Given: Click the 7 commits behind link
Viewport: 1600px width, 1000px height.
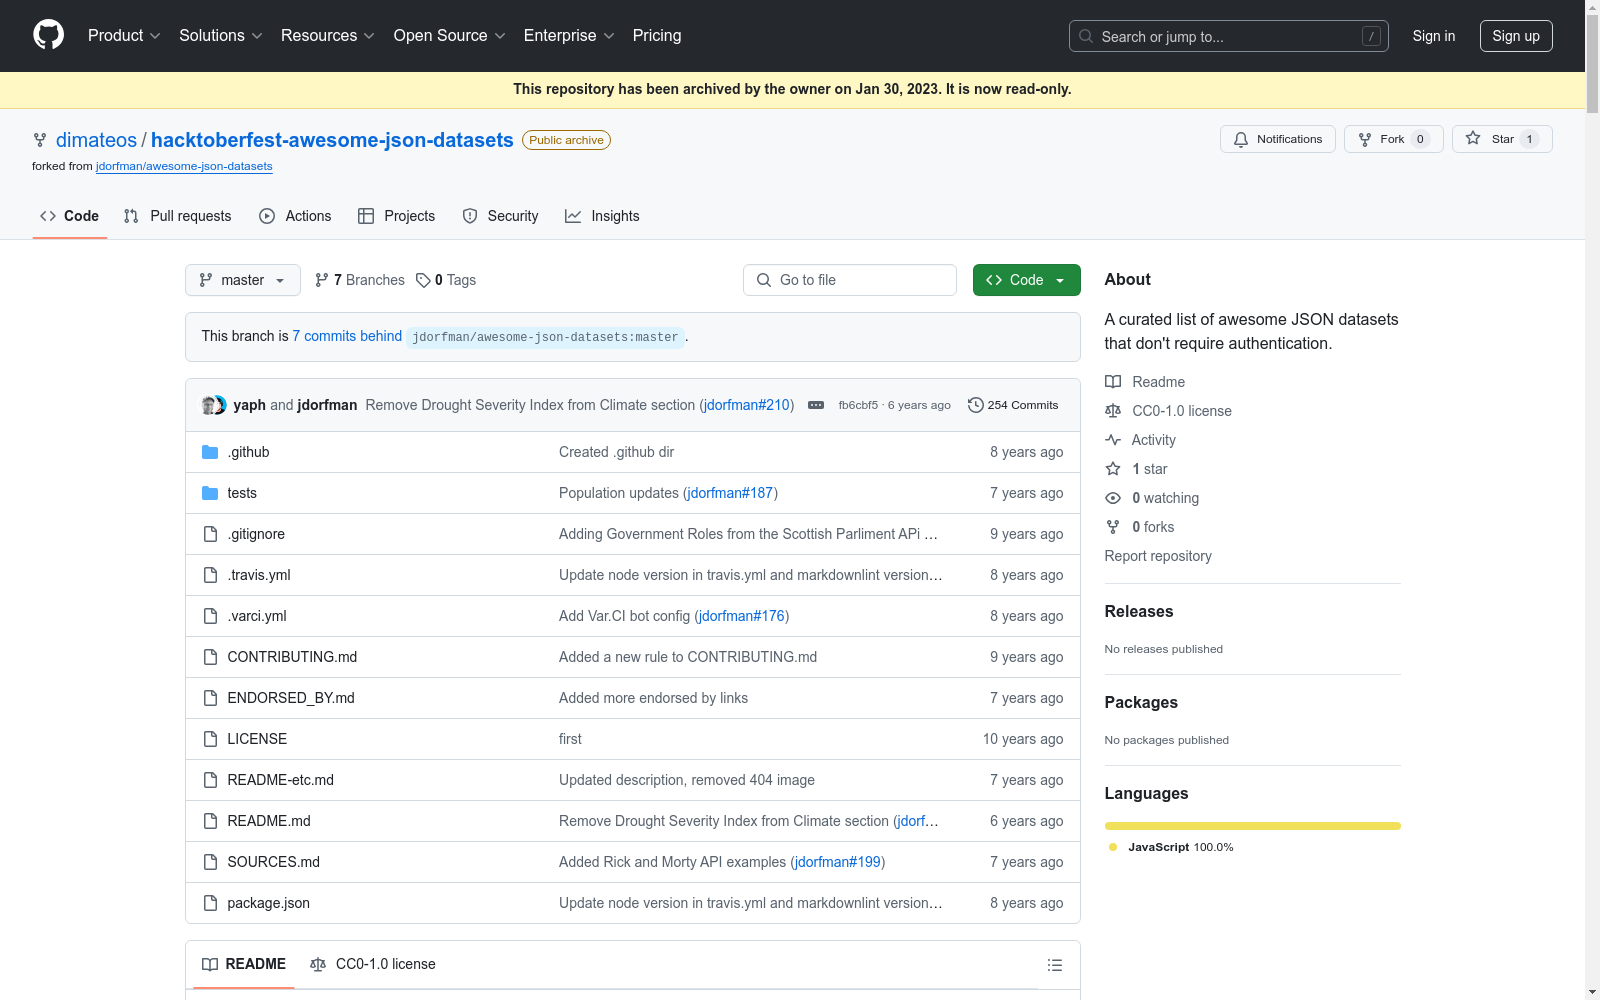Looking at the screenshot, I should coord(347,336).
